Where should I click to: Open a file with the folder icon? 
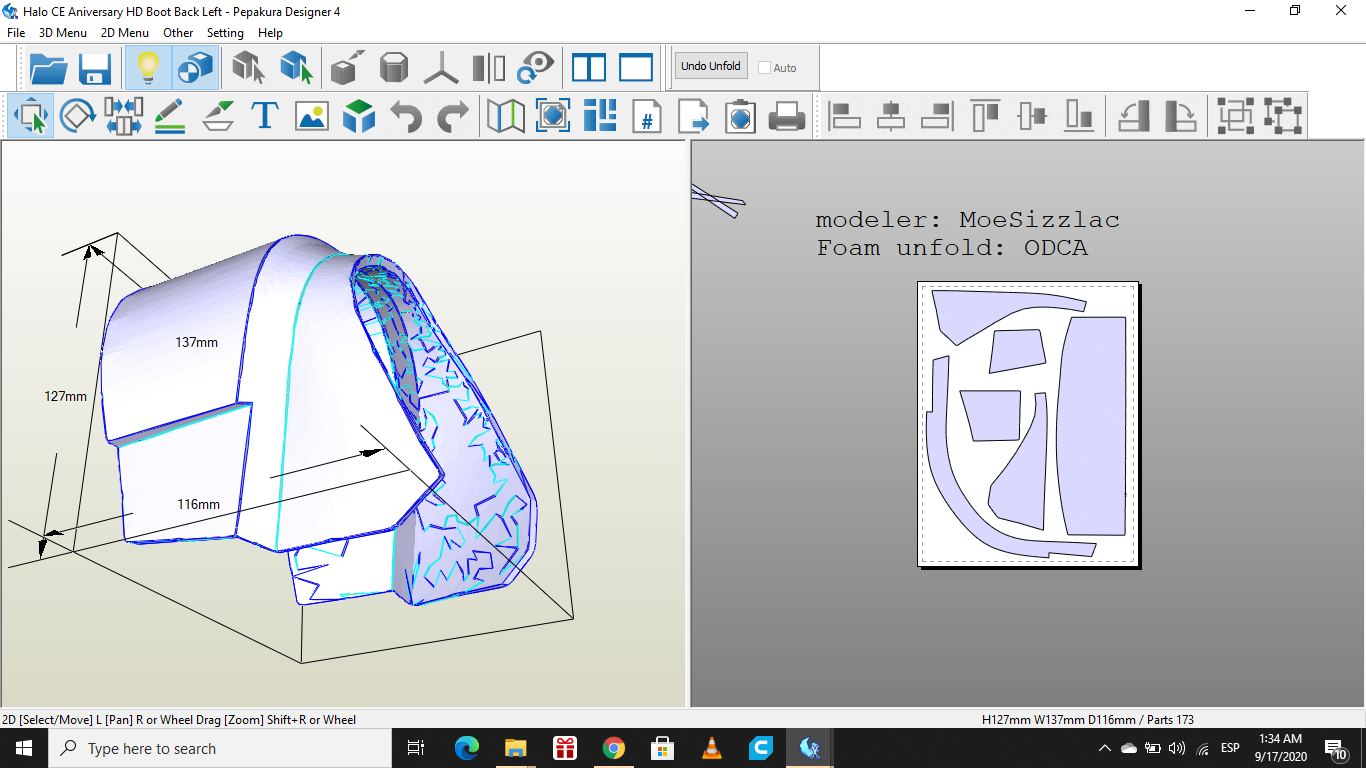pos(49,68)
